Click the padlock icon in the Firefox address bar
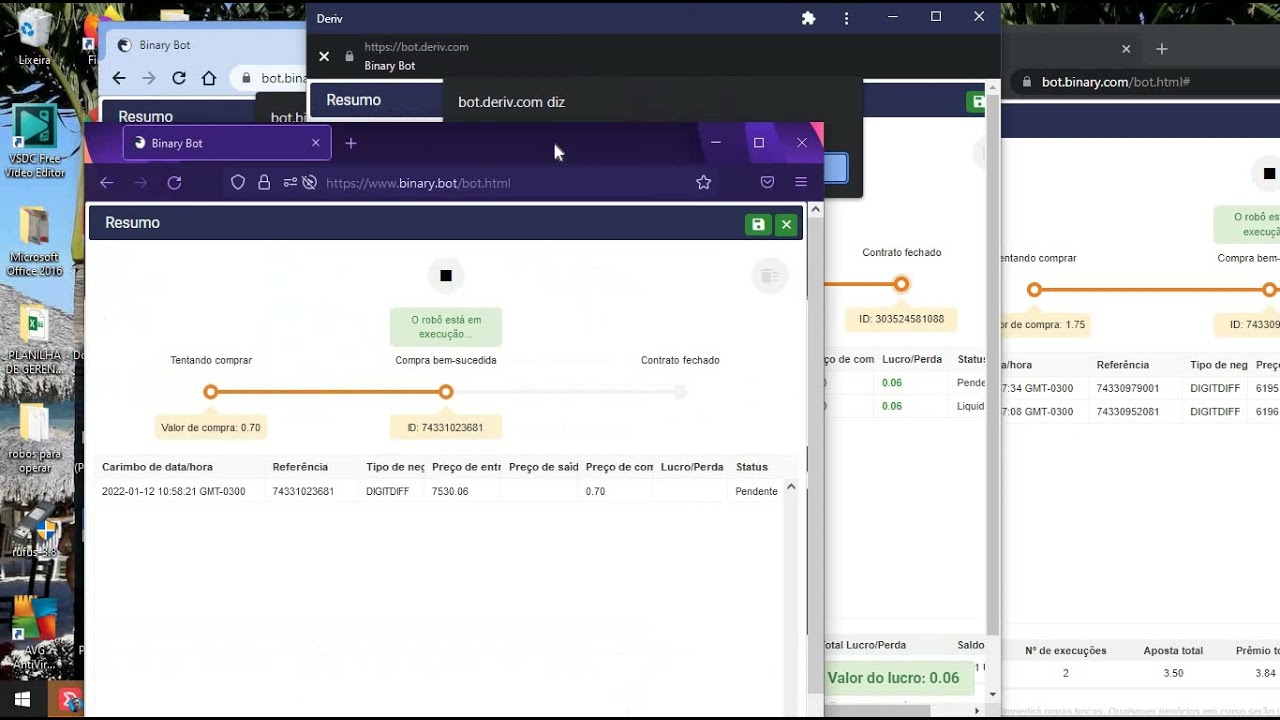The width and height of the screenshot is (1280, 720). tap(264, 183)
